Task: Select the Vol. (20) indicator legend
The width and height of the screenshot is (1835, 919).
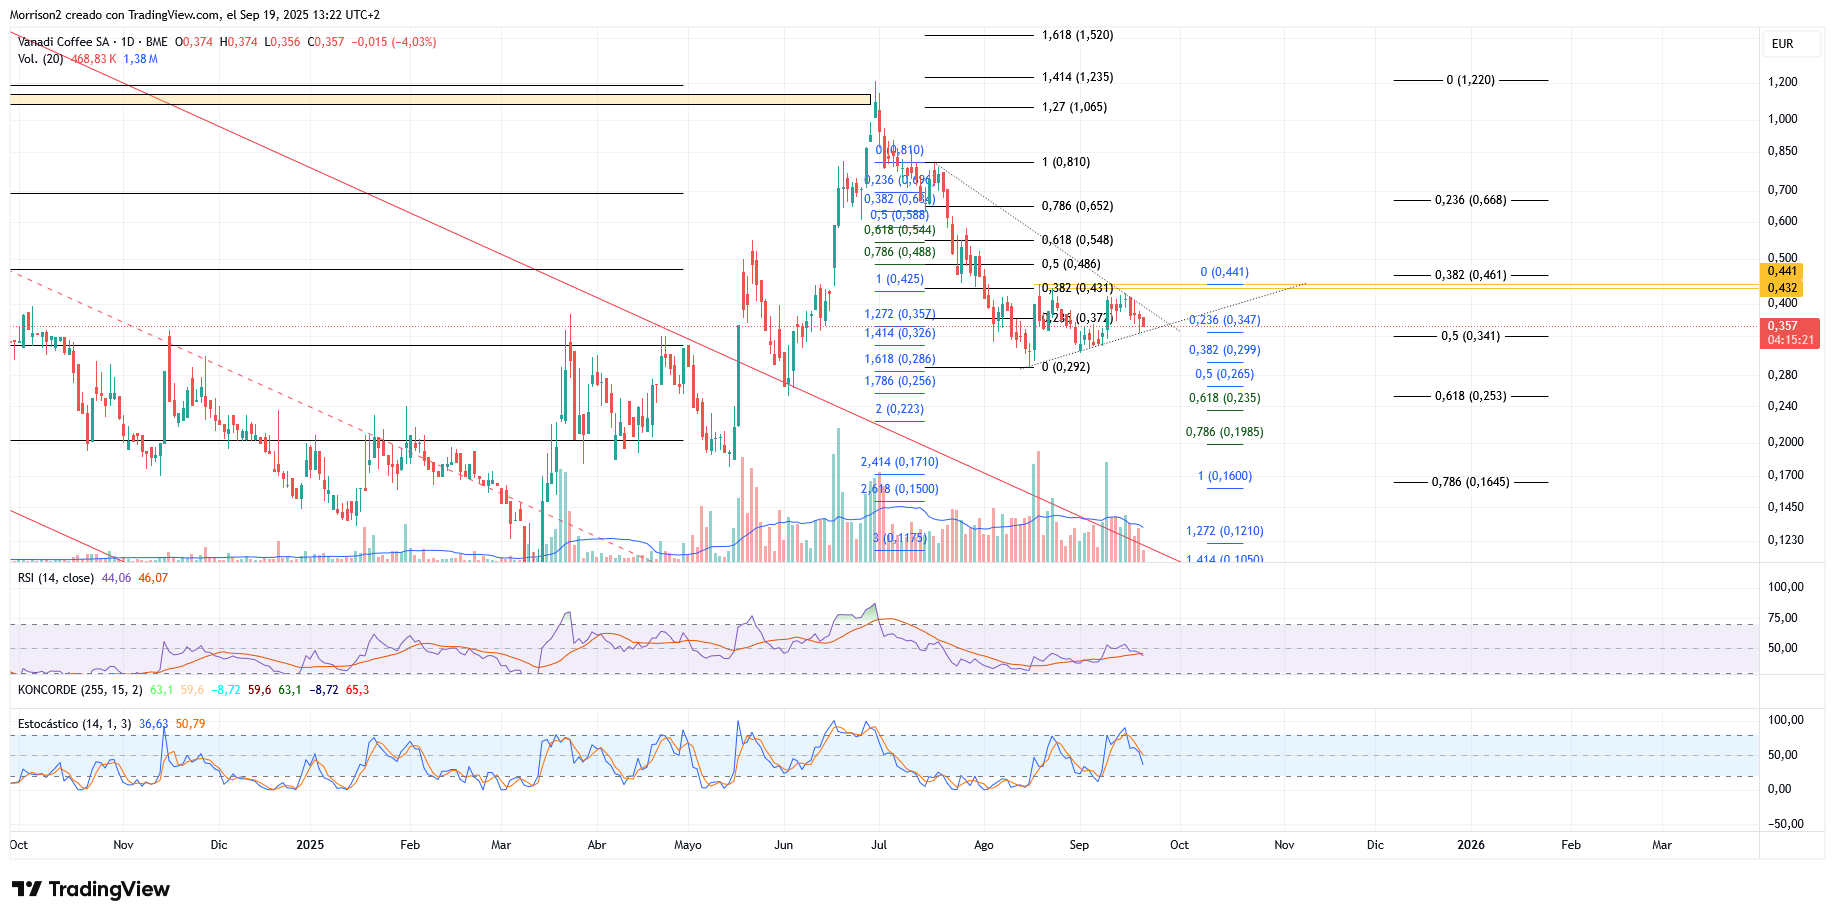Action: pyautogui.click(x=40, y=59)
